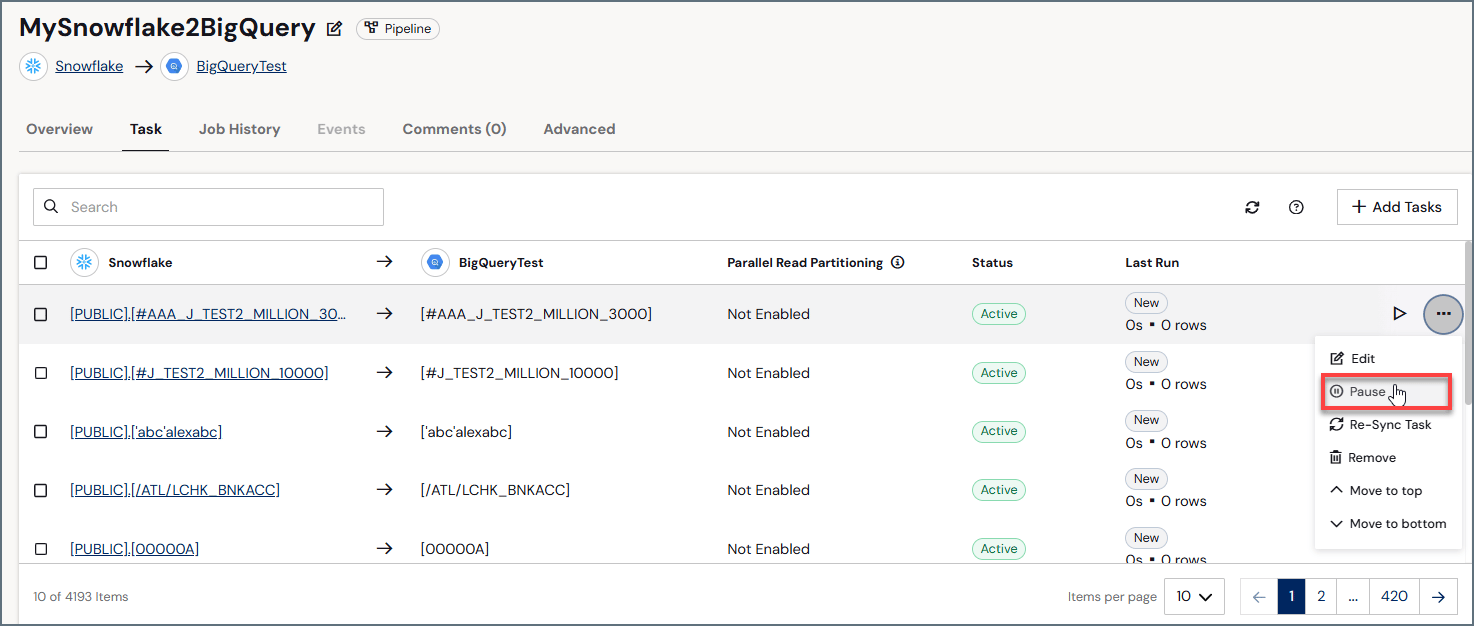
Task: Switch to the Overview tab
Action: 59,129
